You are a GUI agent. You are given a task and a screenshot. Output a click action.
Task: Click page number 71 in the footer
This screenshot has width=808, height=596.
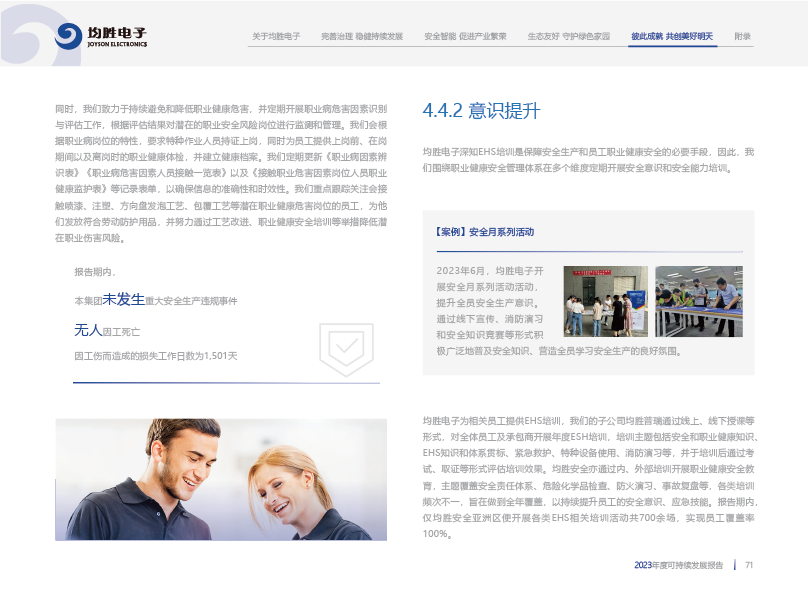point(748,565)
